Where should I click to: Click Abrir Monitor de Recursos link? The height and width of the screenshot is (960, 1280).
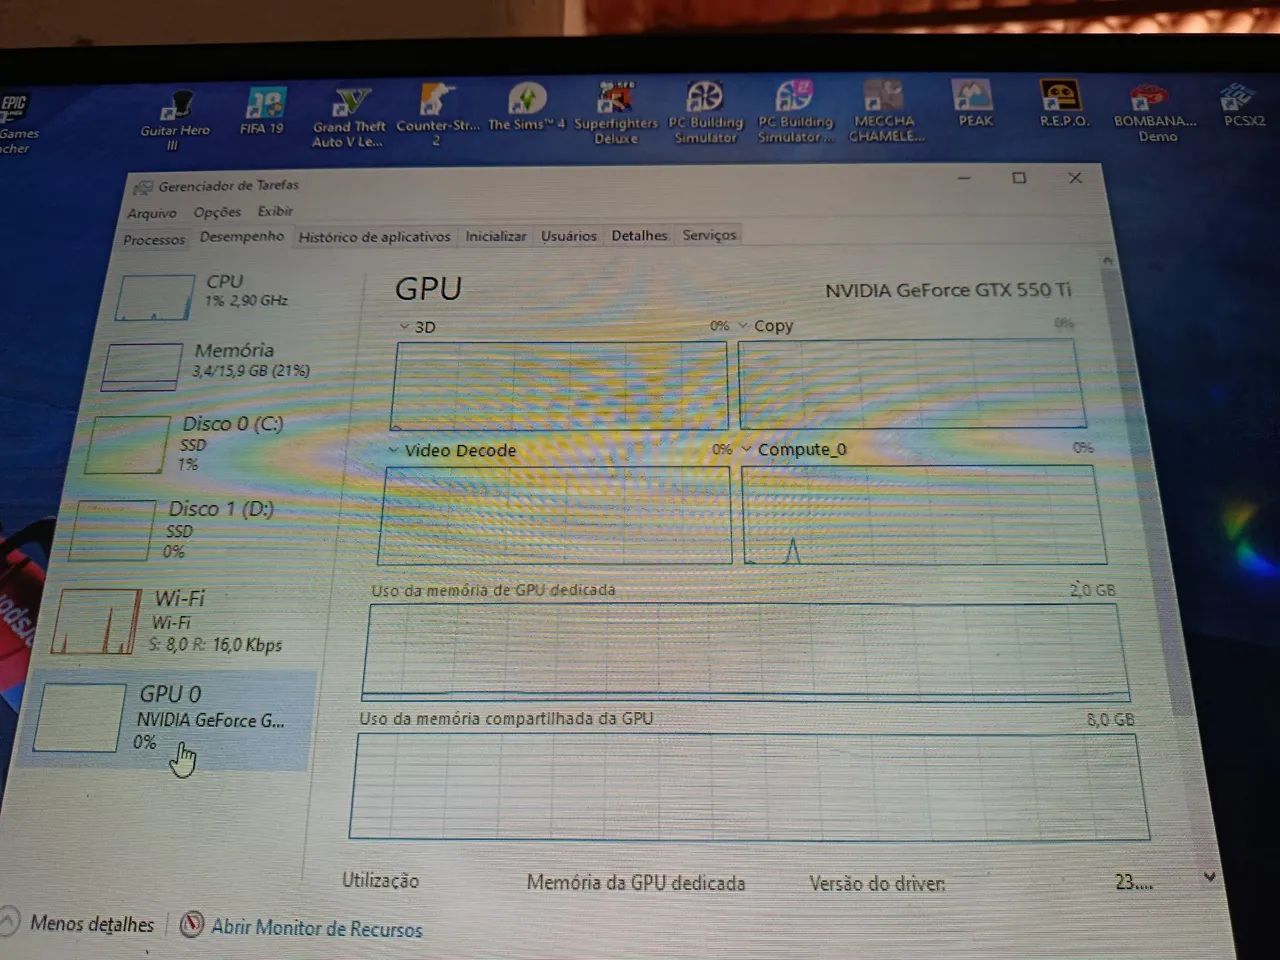click(316, 928)
